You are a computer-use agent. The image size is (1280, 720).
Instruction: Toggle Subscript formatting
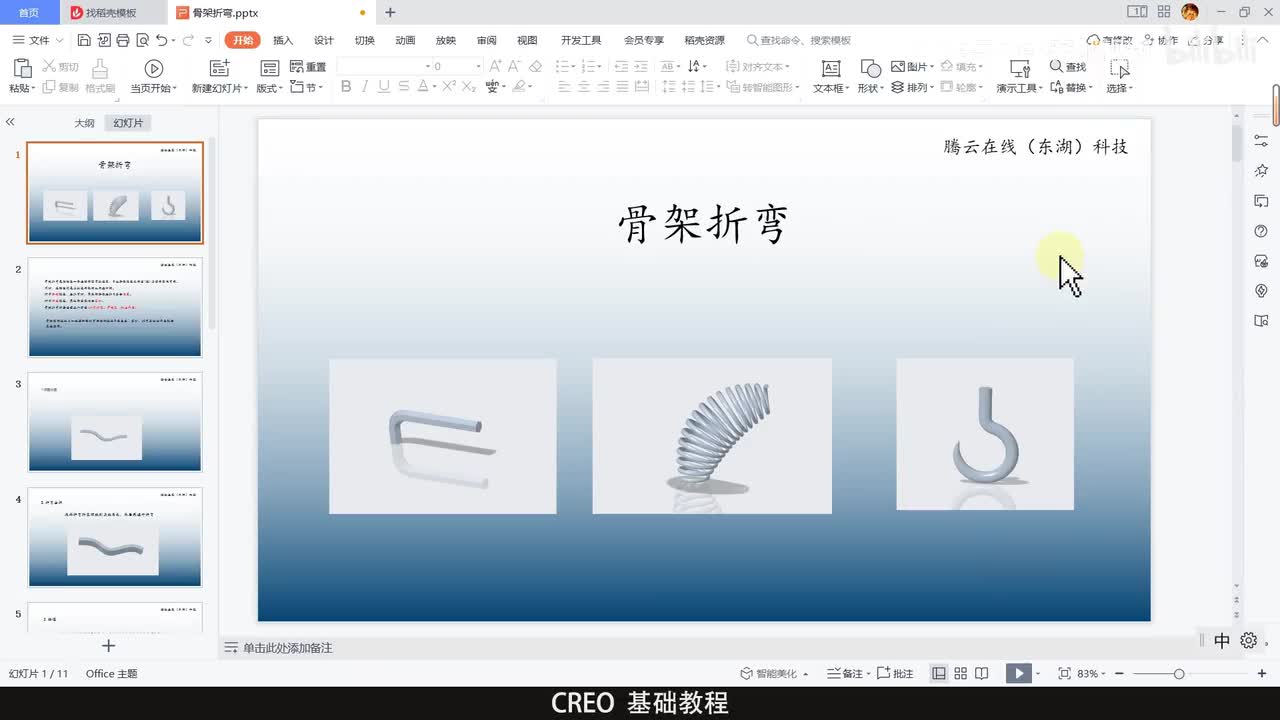(x=469, y=87)
